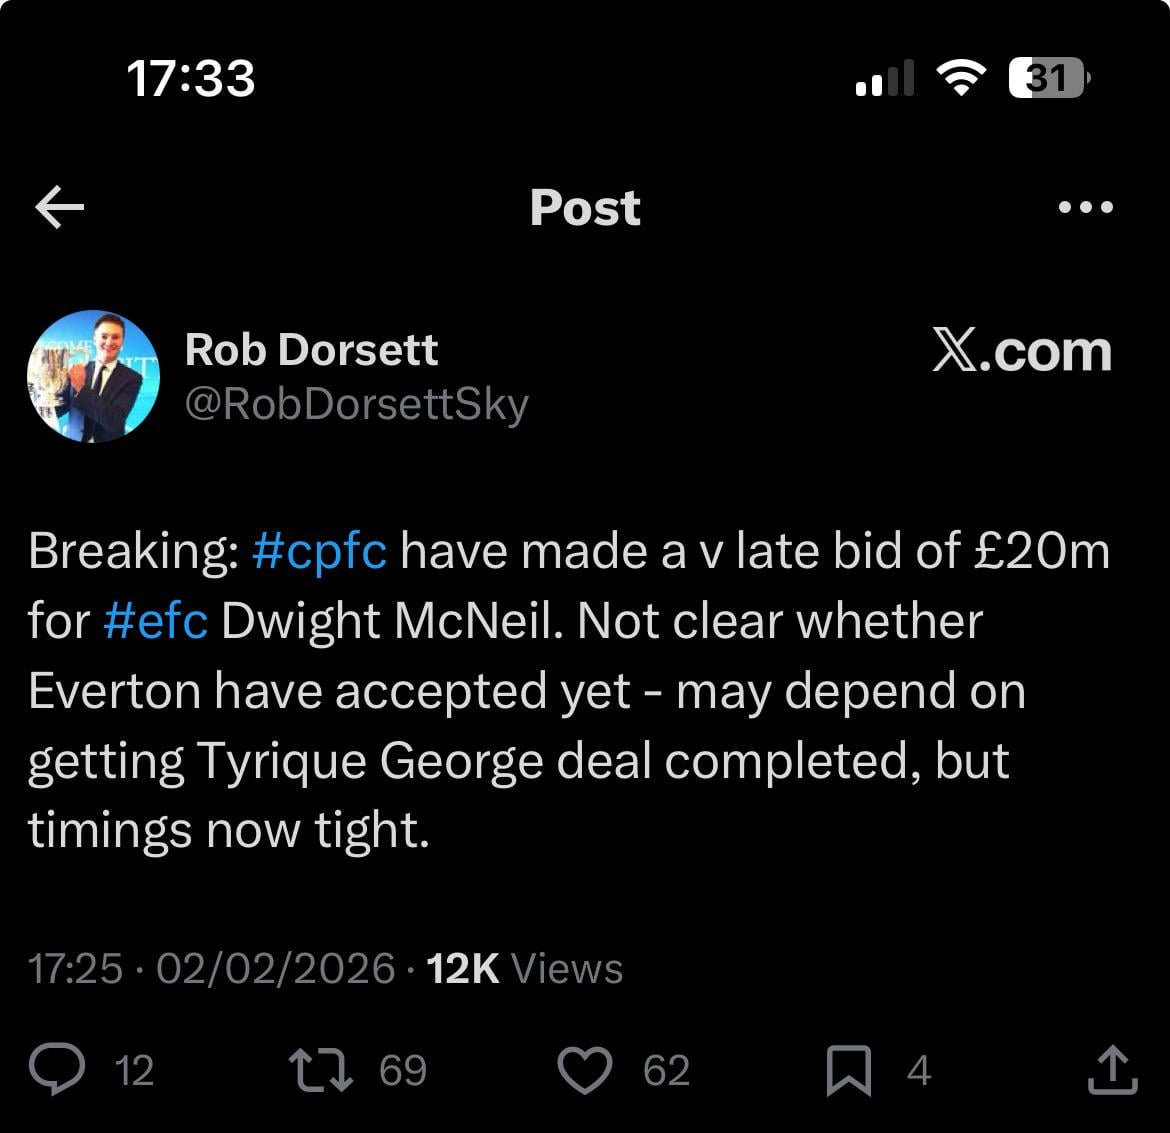Tap the back arrow icon
This screenshot has width=1170, height=1133.
coord(60,207)
